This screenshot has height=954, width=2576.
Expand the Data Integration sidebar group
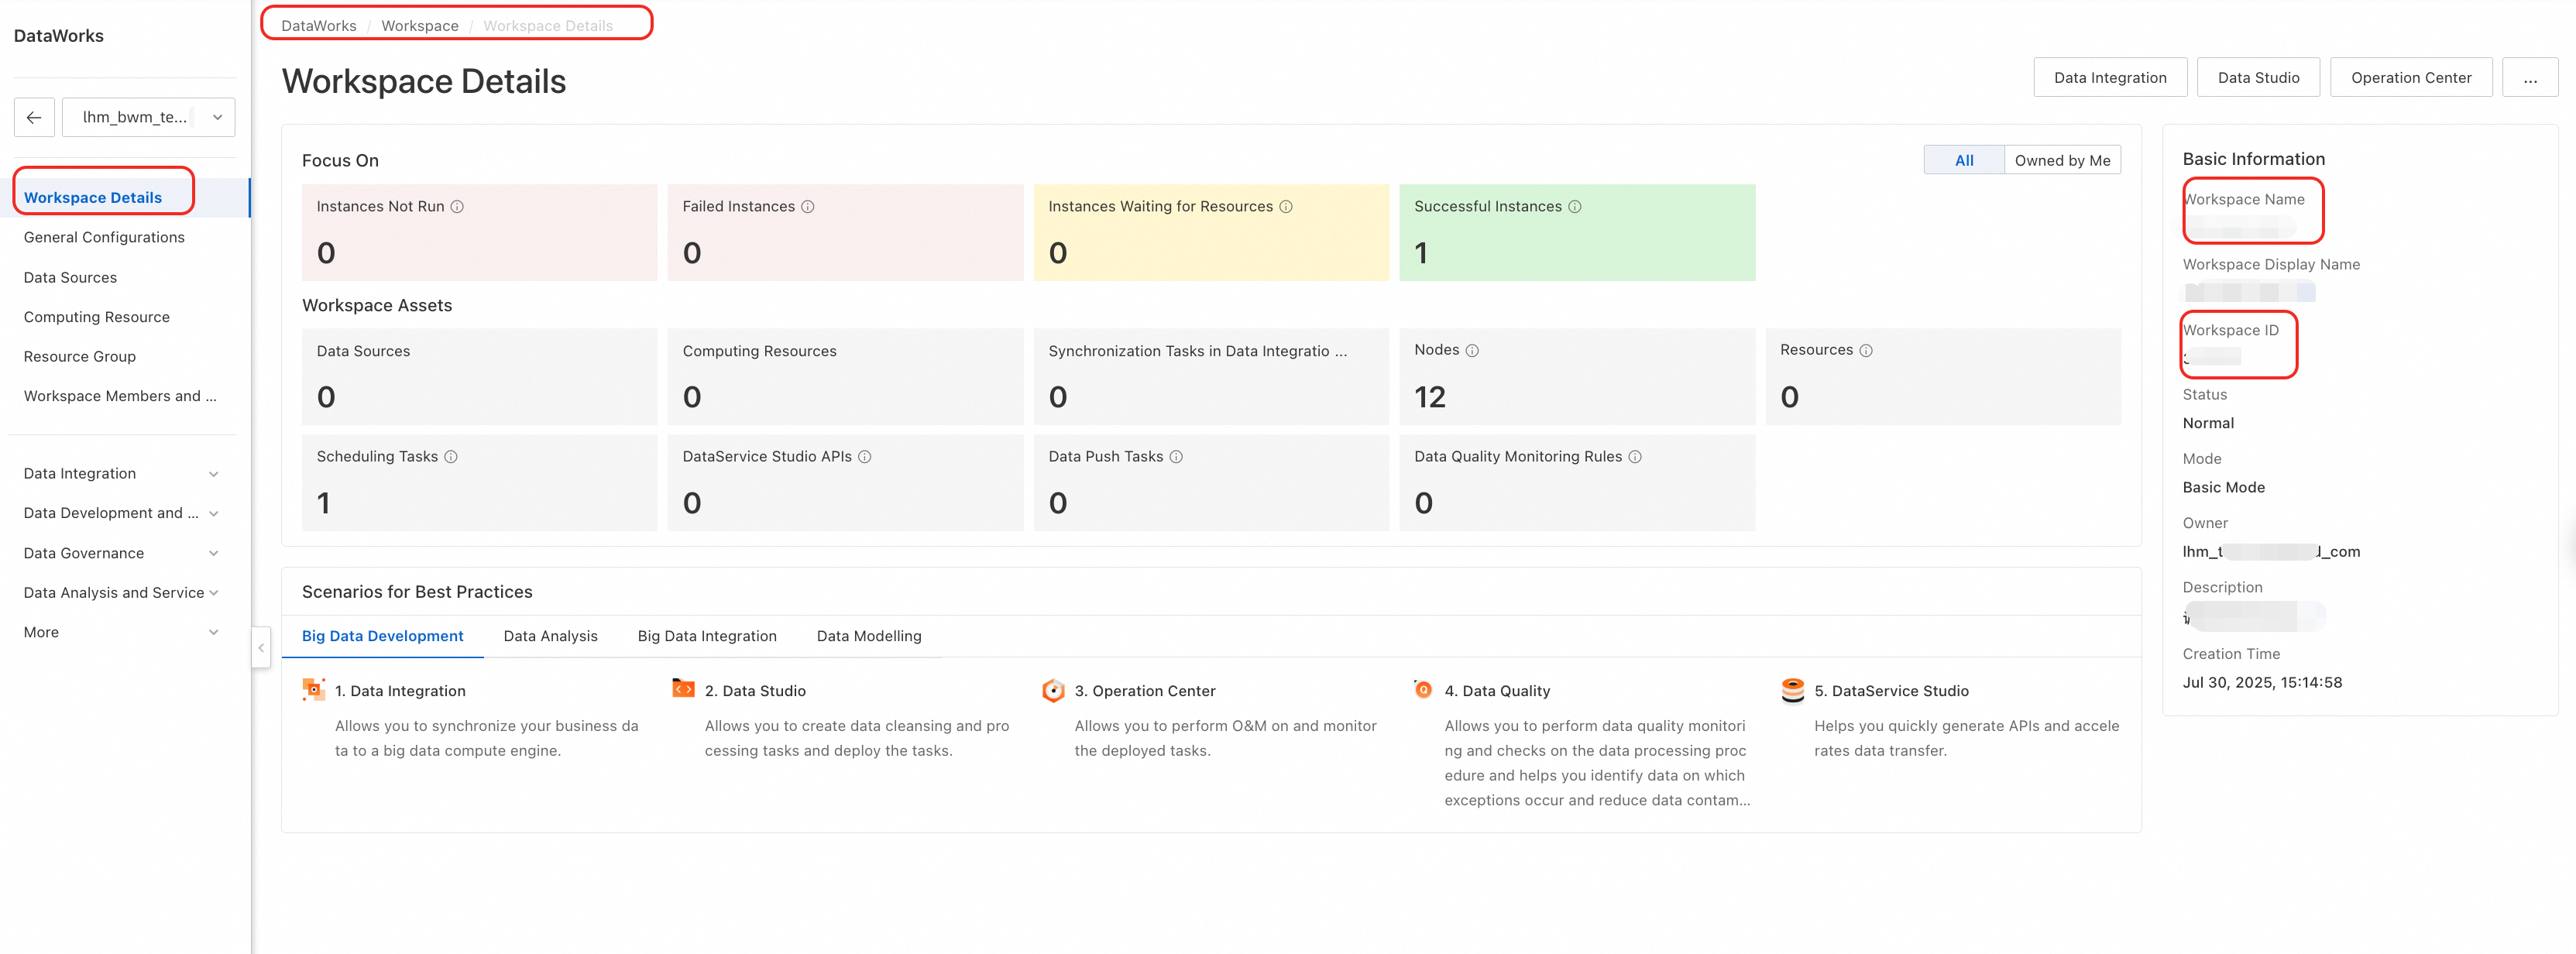point(121,474)
